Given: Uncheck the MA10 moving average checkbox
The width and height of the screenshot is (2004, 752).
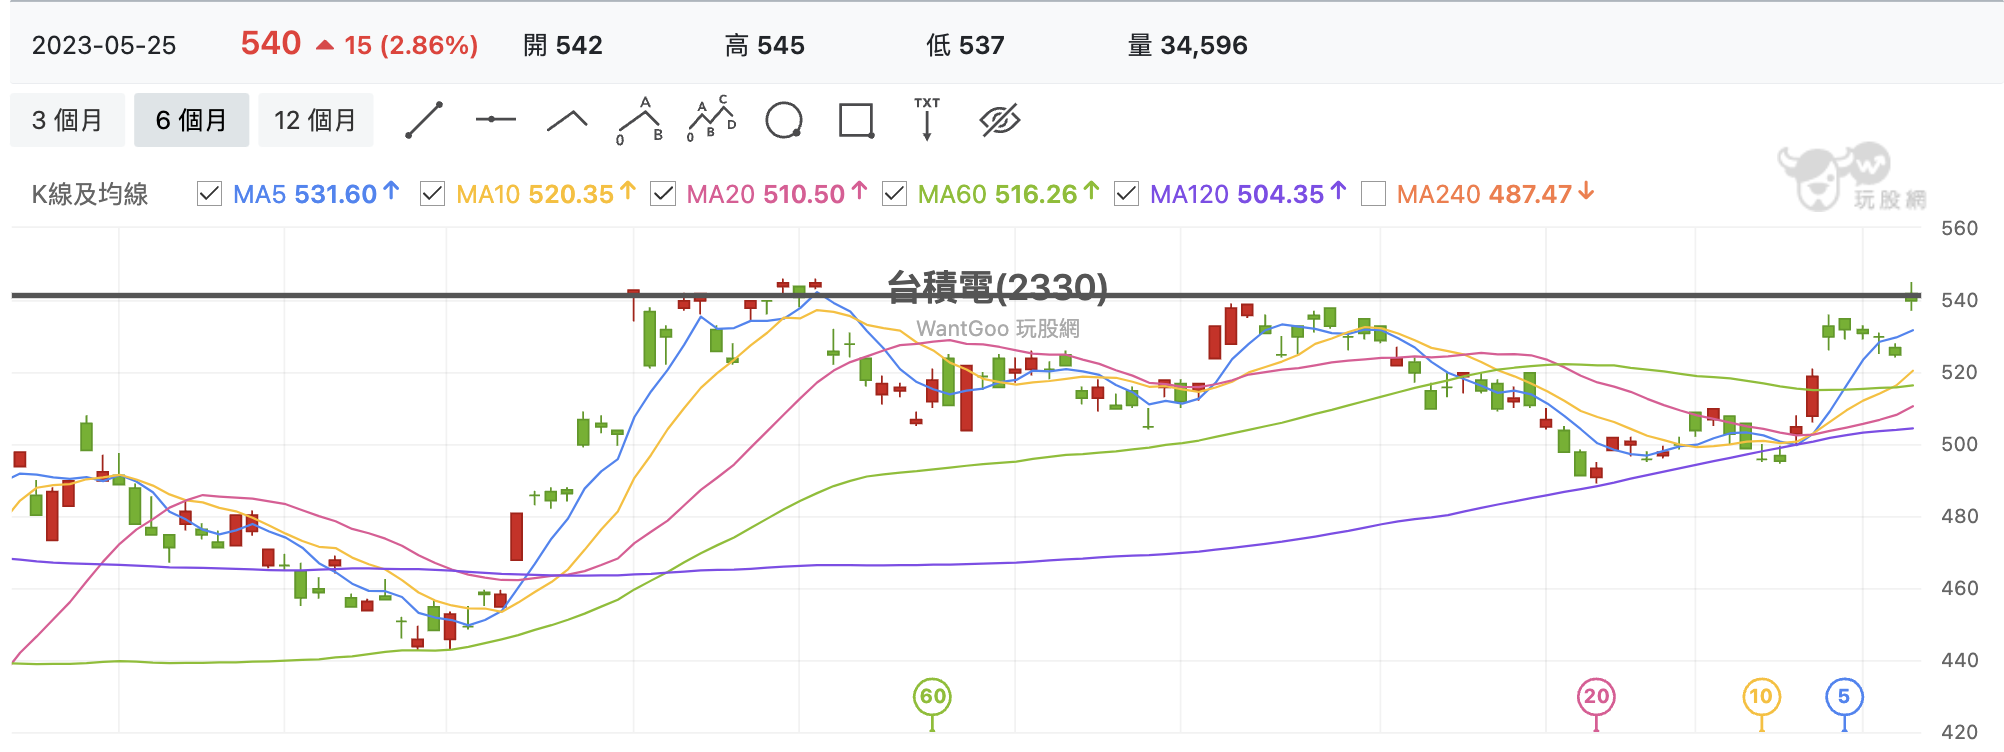Looking at the screenshot, I should (x=432, y=193).
